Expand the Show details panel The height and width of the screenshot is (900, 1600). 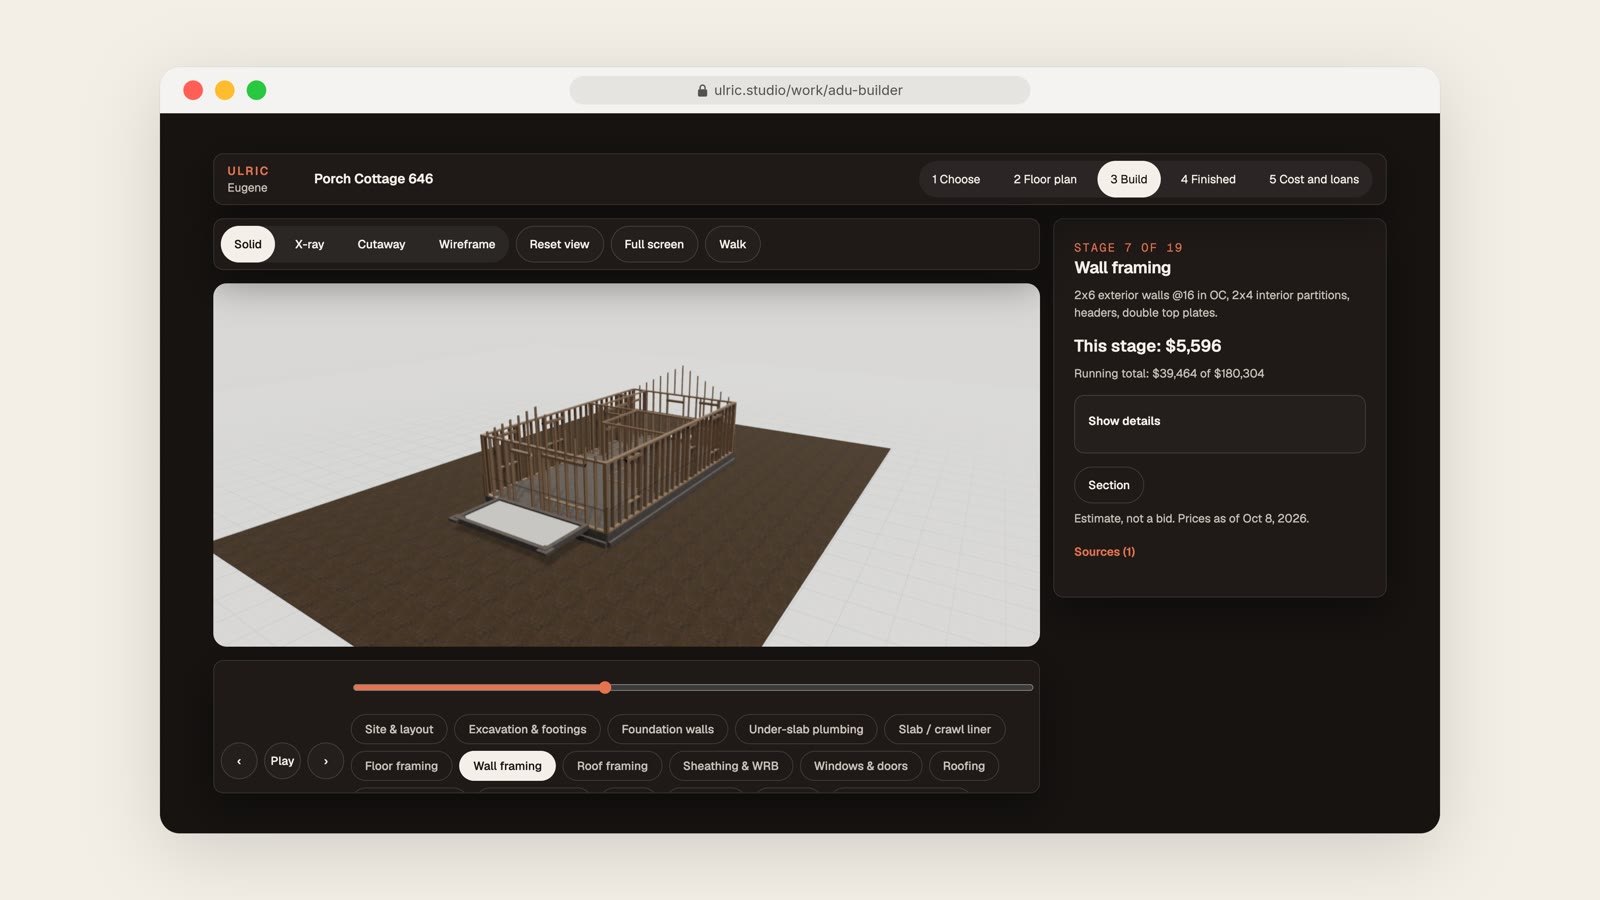[x=1219, y=423]
